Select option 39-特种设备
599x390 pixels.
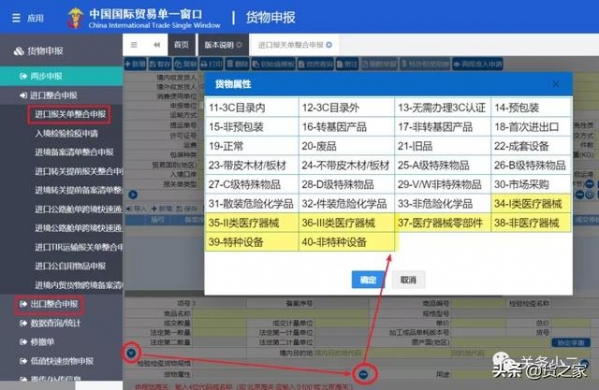click(251, 242)
